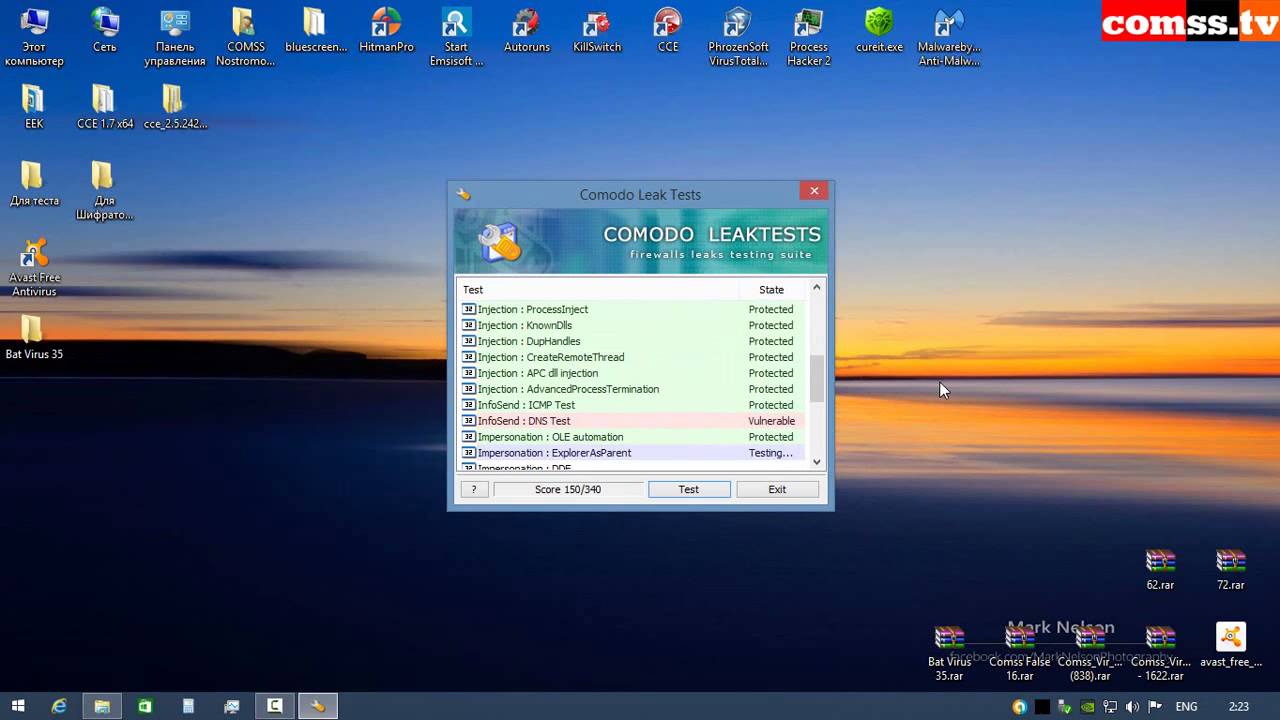This screenshot has width=1280, height=720.
Task: Click the Score 150/340 progress bar
Action: click(568, 489)
